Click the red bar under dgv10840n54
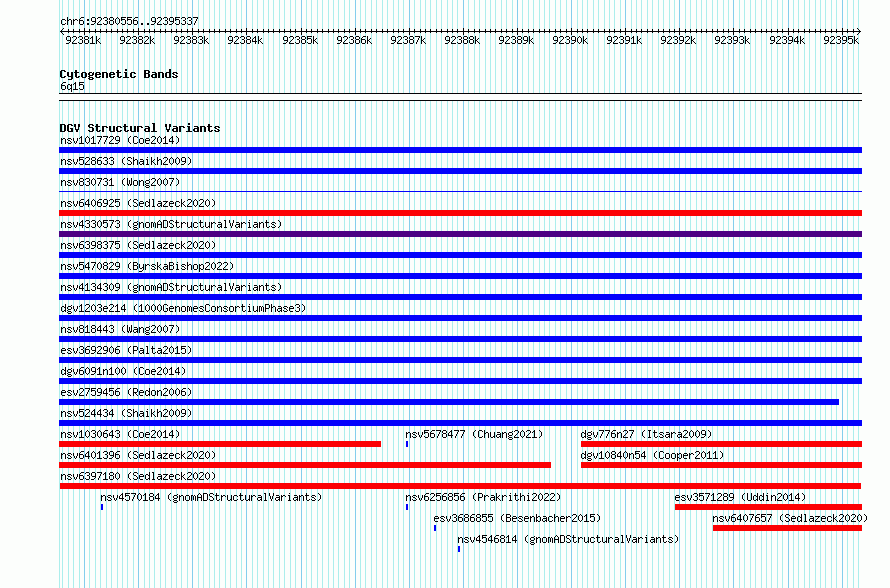This screenshot has height=588, width=890. click(x=721, y=465)
